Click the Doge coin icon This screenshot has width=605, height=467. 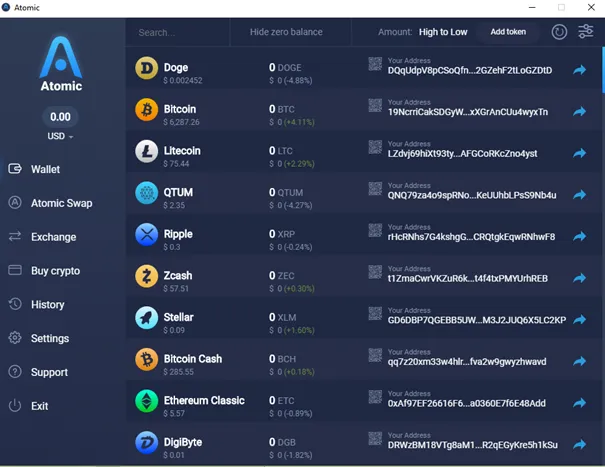[147, 68]
